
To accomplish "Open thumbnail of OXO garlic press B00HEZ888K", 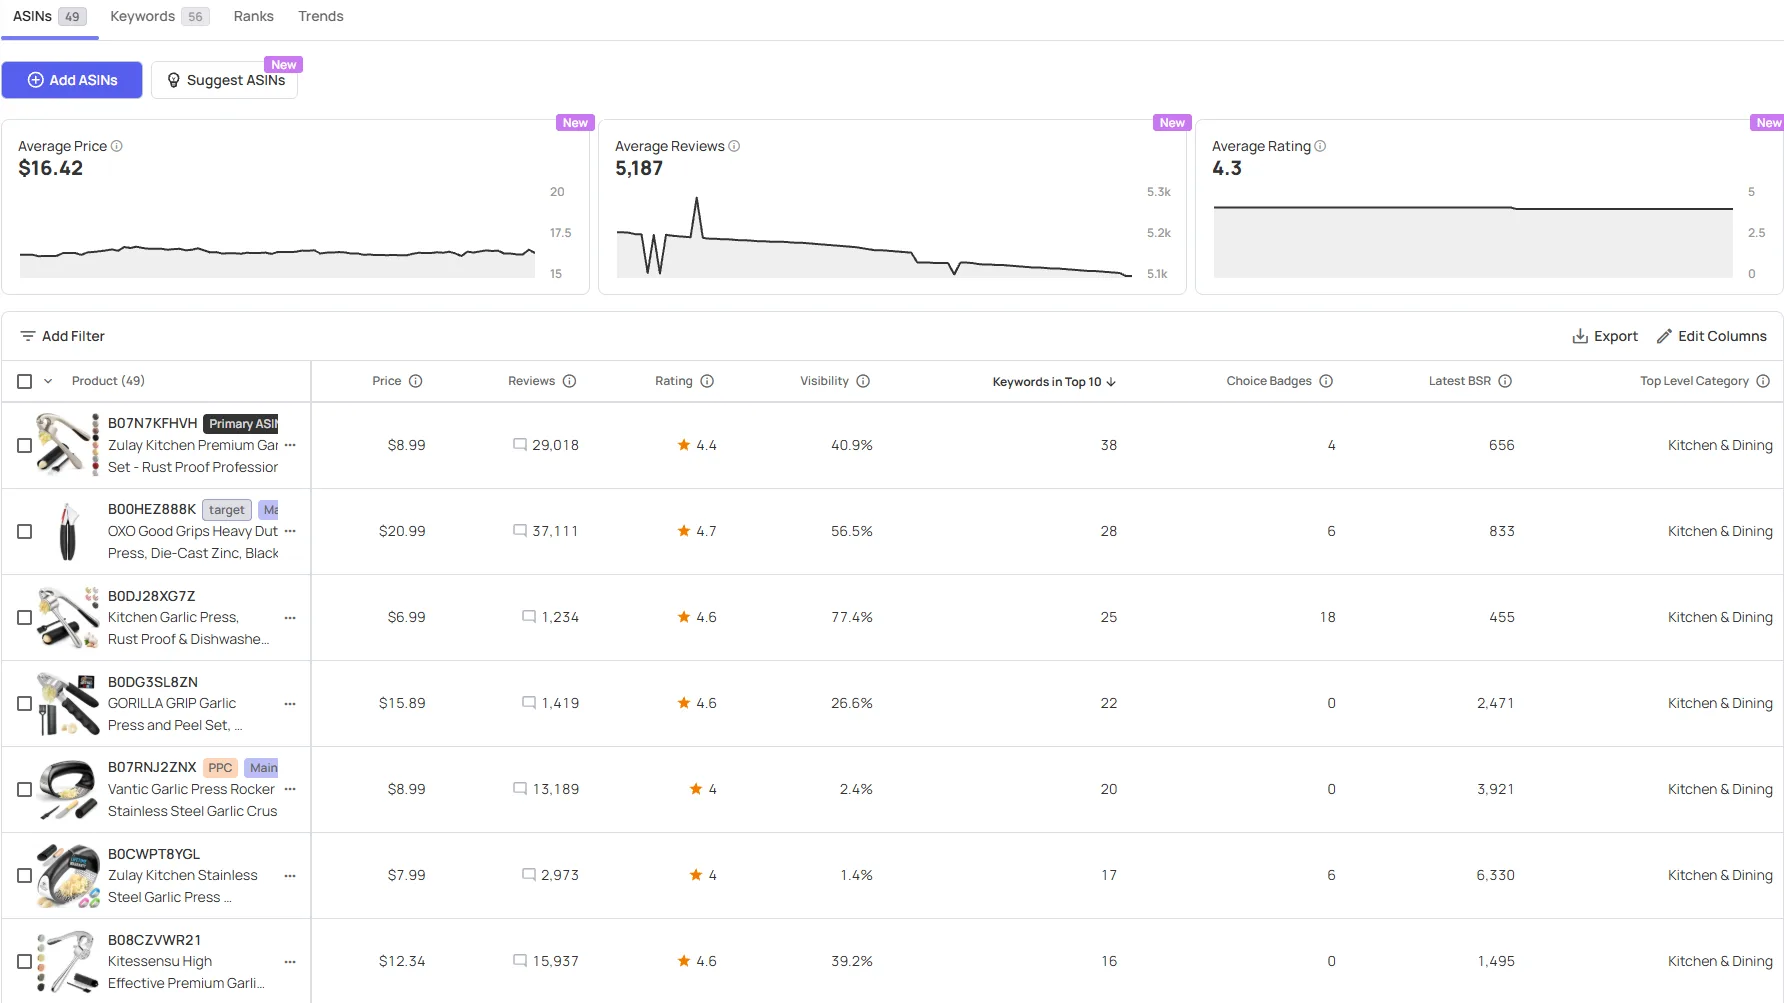I will pyautogui.click(x=68, y=531).
